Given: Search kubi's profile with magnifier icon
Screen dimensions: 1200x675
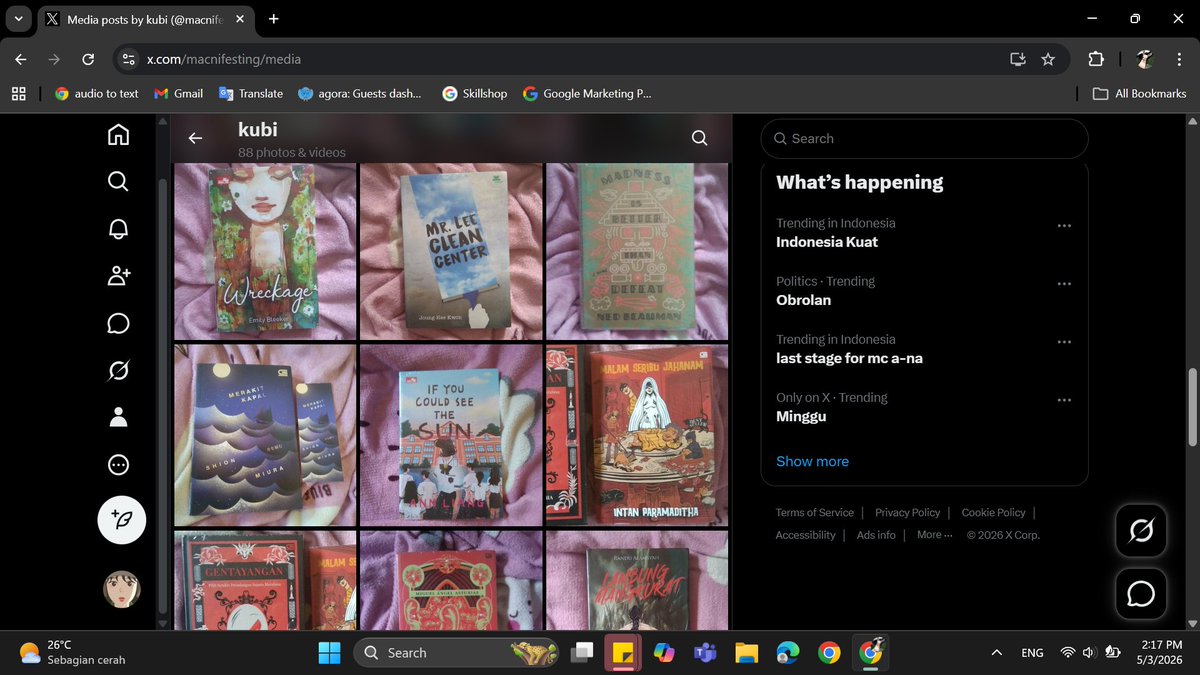Looking at the screenshot, I should 700,138.
